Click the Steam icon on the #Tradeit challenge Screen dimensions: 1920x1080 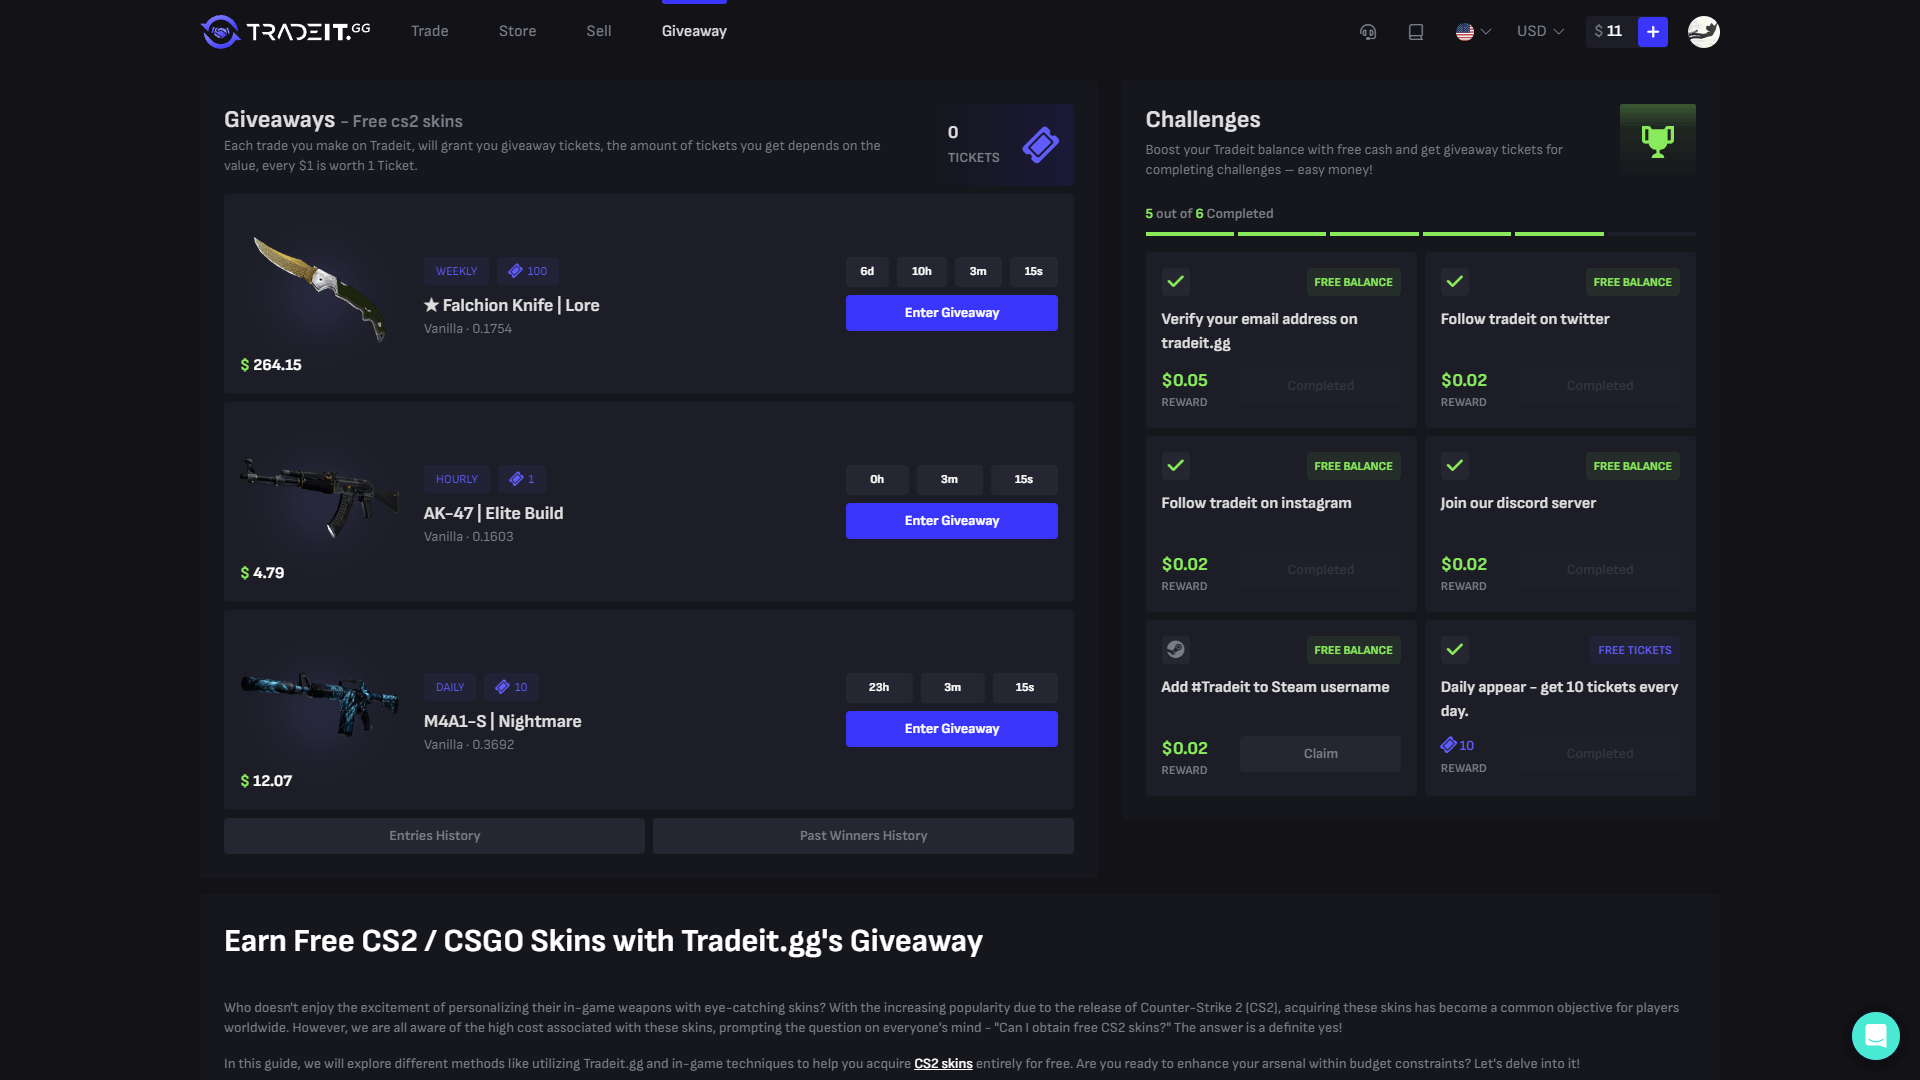click(x=1175, y=649)
